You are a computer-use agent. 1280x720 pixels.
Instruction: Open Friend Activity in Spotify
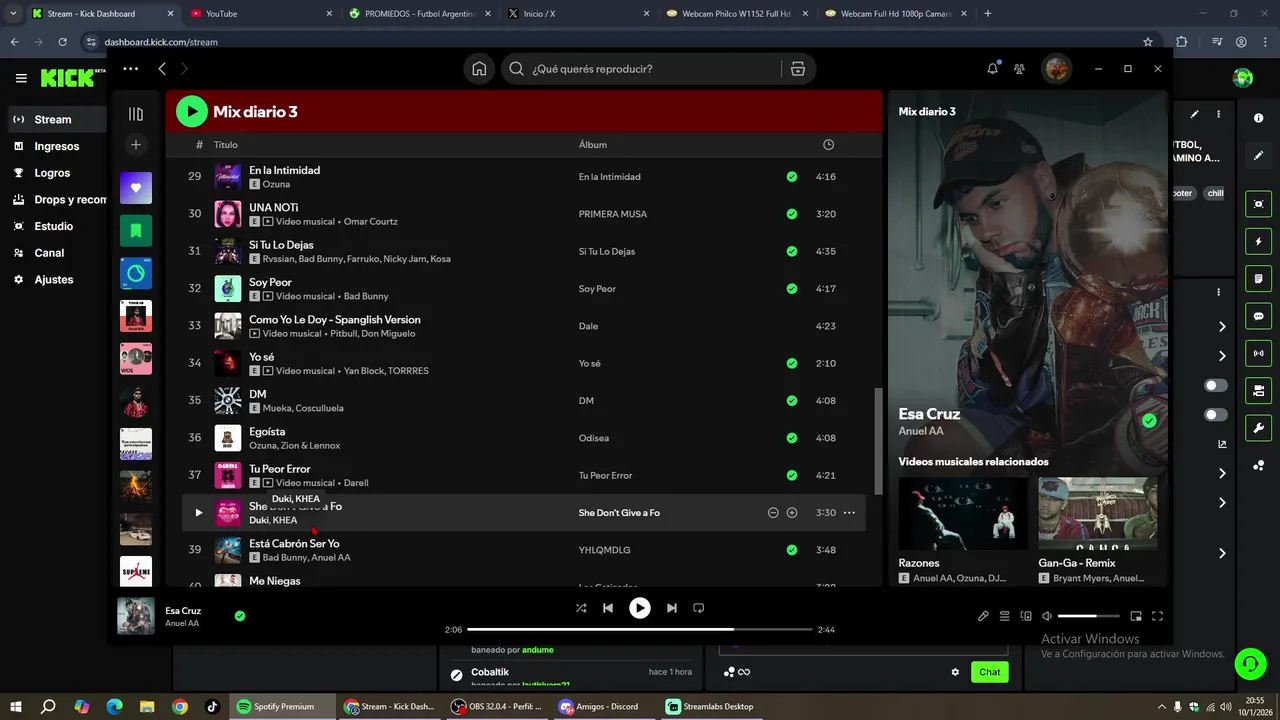(1019, 69)
